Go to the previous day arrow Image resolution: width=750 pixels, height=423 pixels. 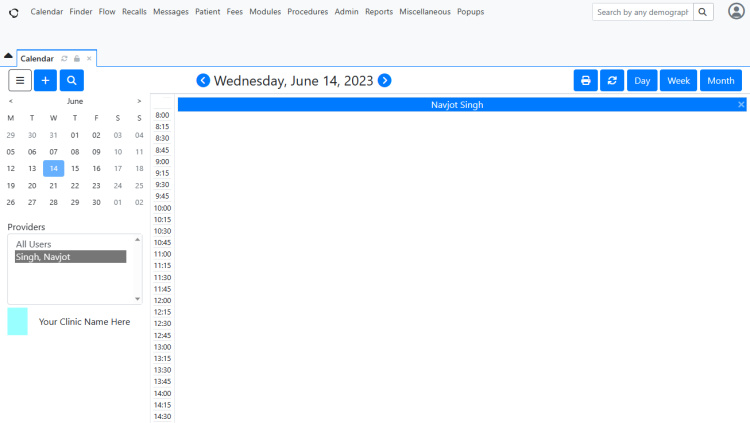click(x=203, y=80)
